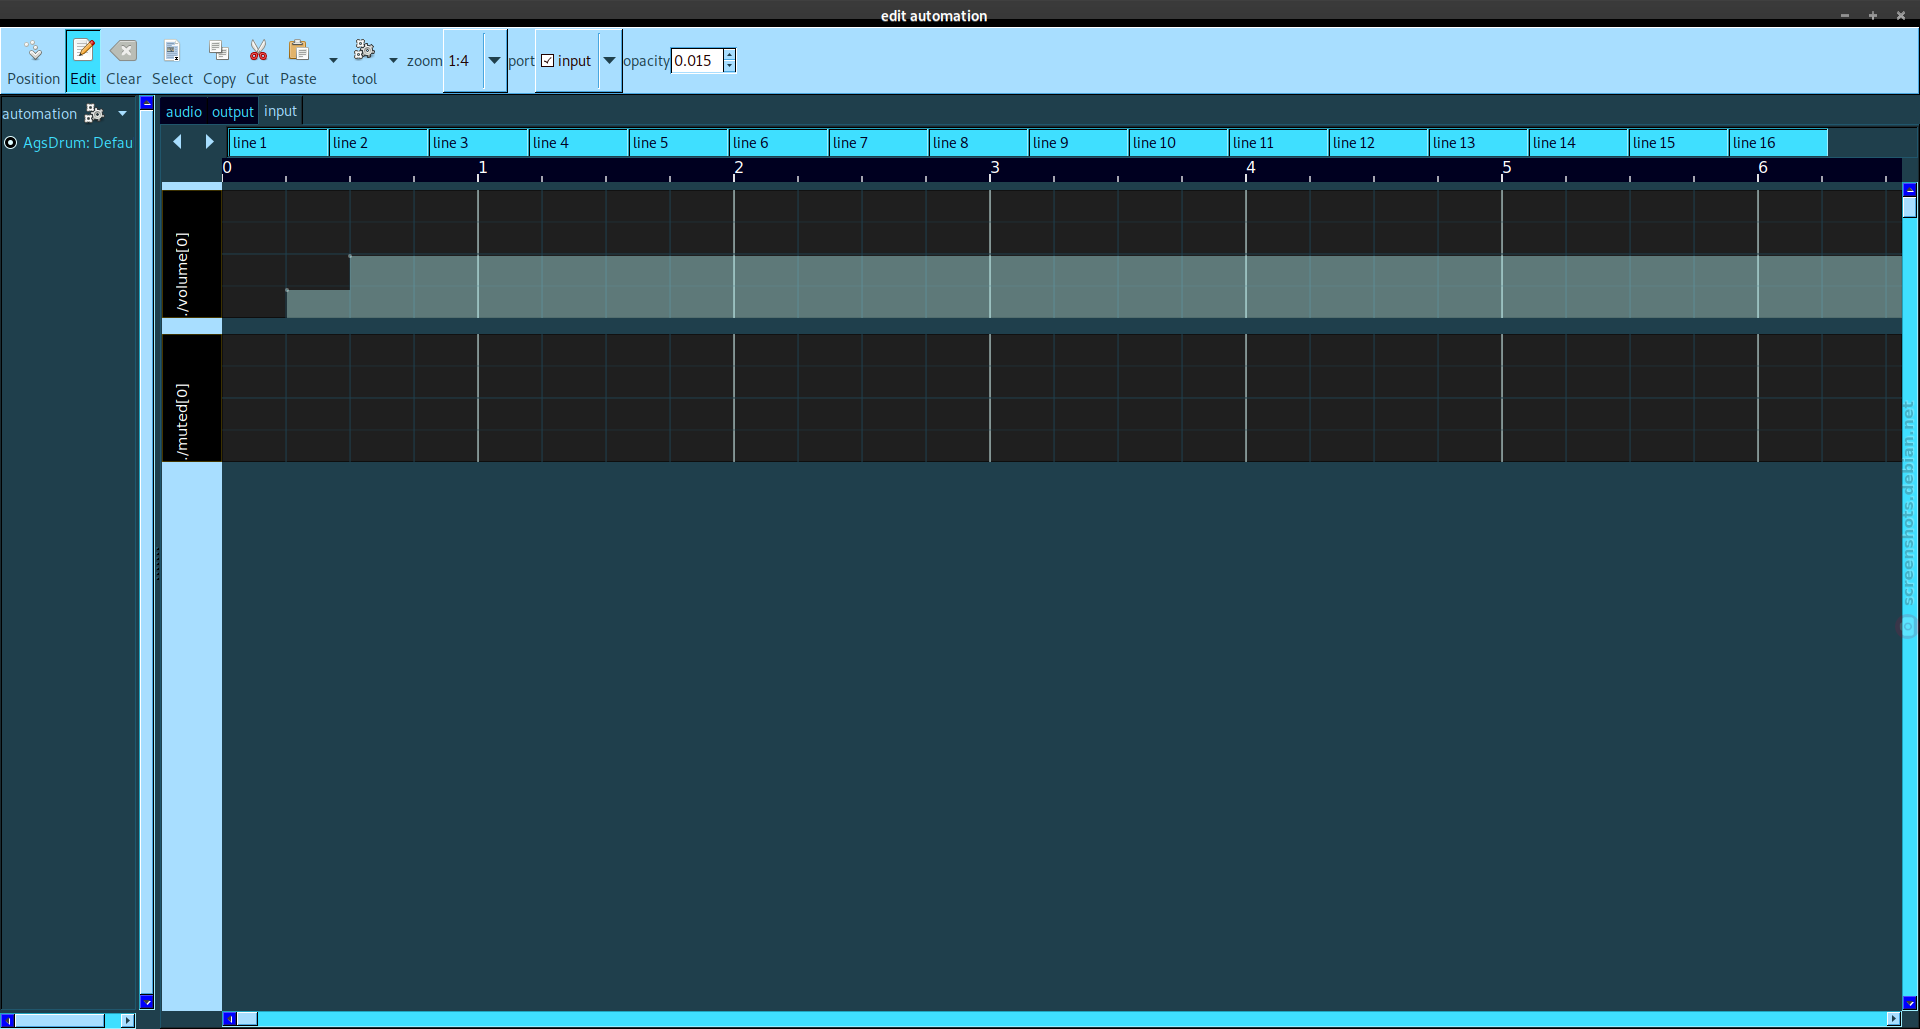Expand the zoom 1:4 dropdown
Viewport: 1920px width, 1029px height.
click(494, 61)
